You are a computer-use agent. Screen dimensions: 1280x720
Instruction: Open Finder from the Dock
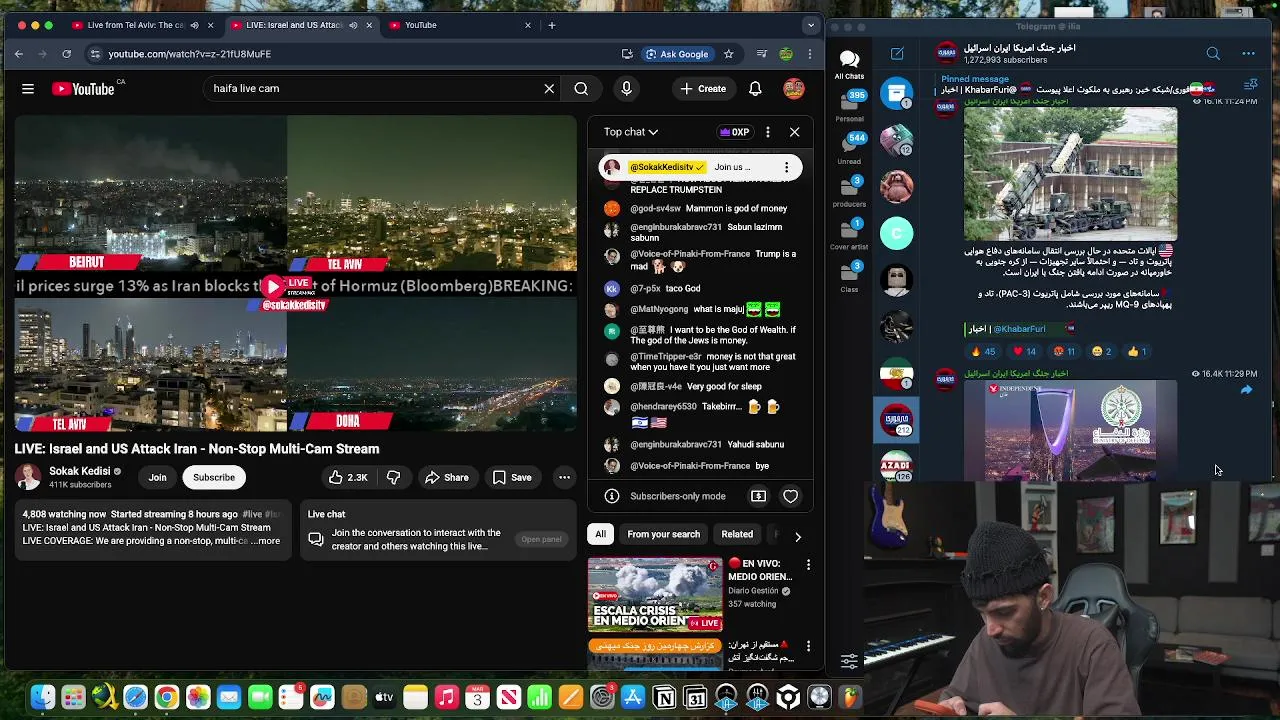42,697
